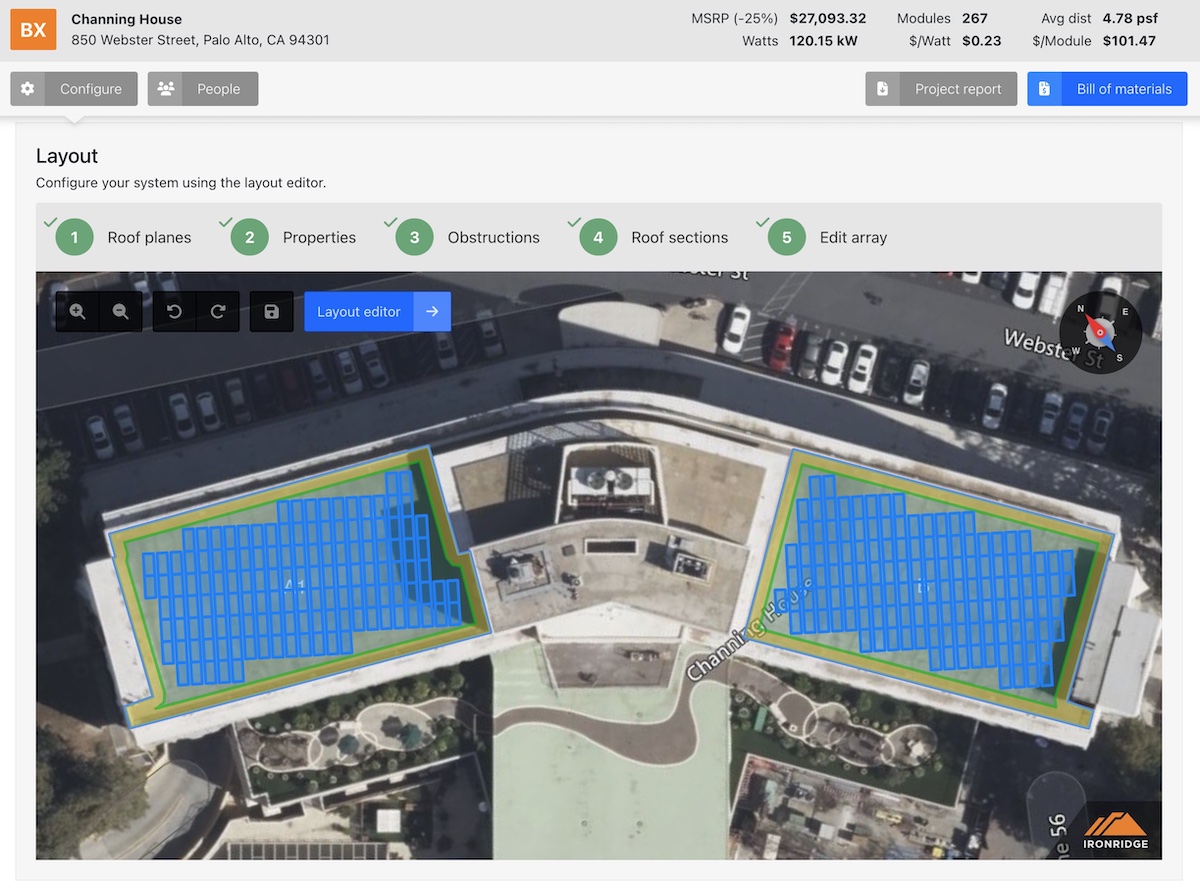The width and height of the screenshot is (1200, 889).
Task: Switch to the People tab
Action: 203,89
